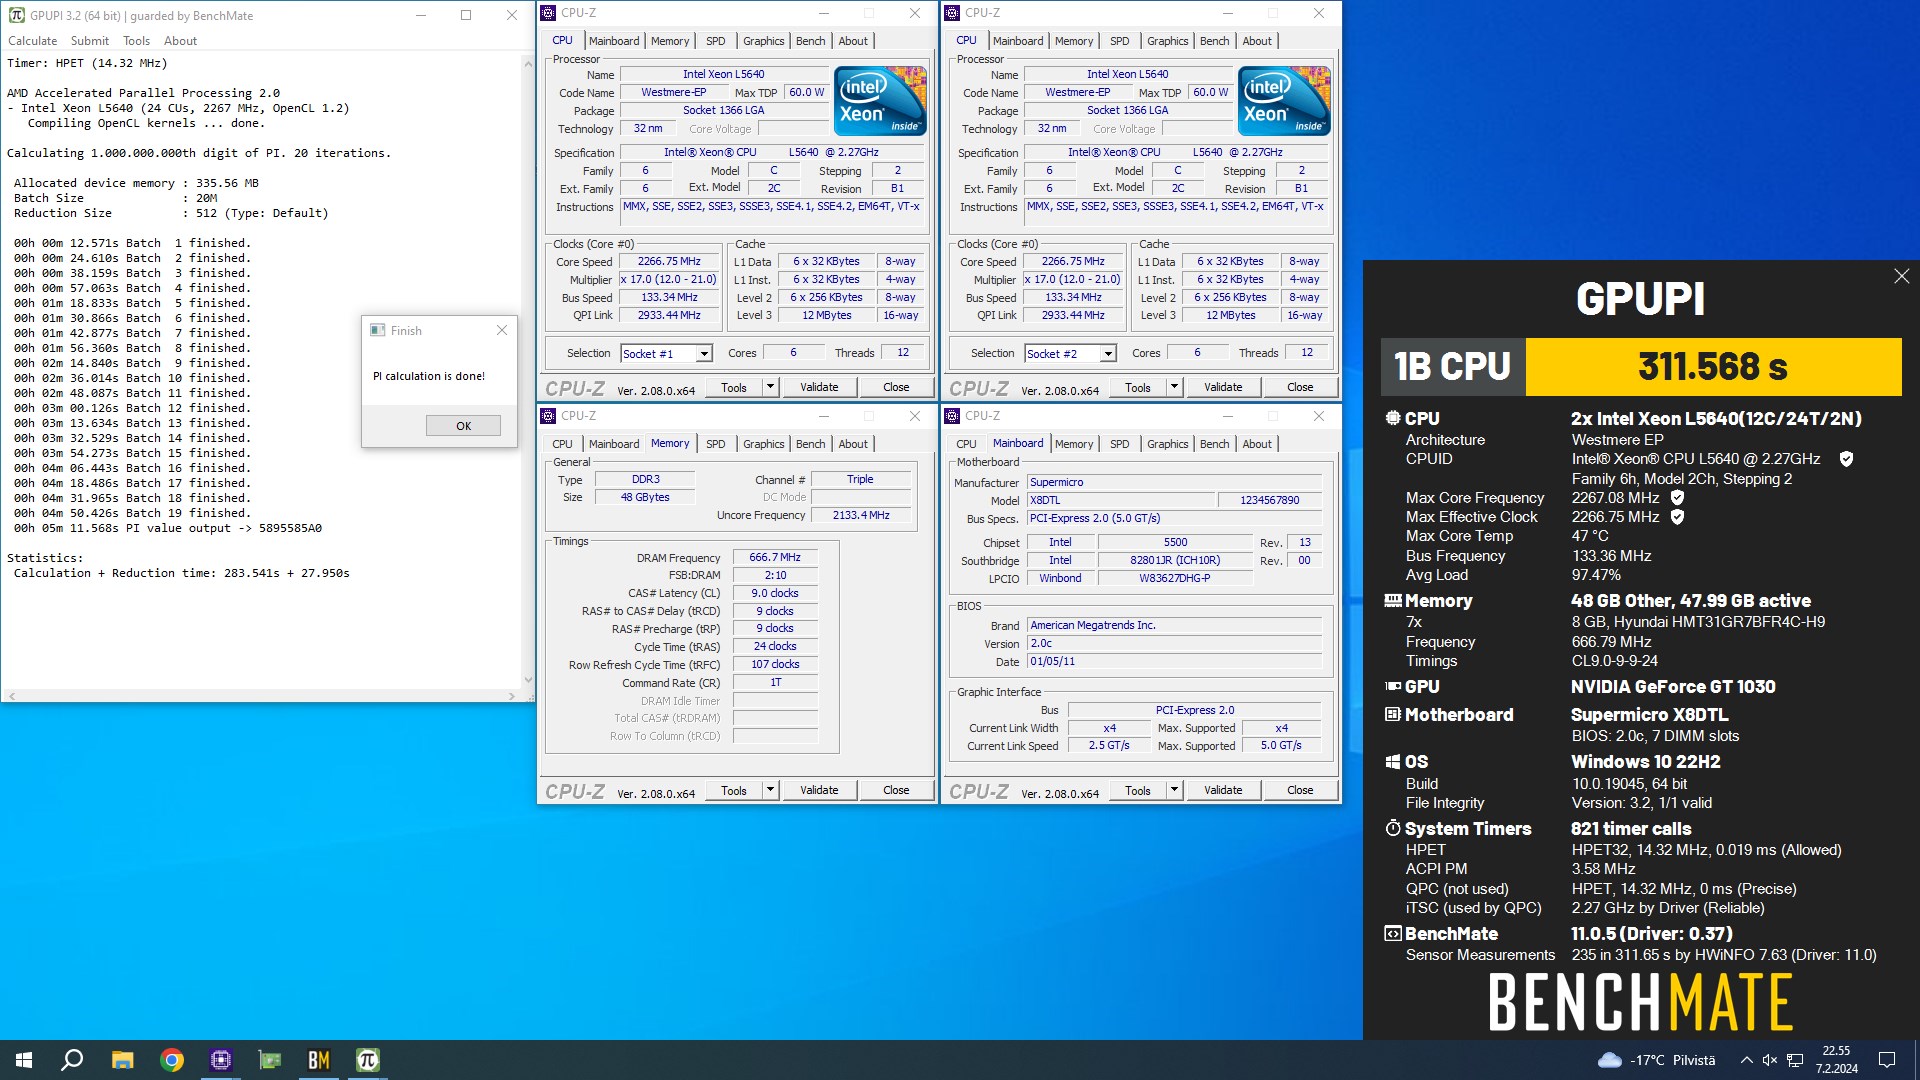Viewport: 1920px width, 1080px height.
Task: Click the Finish dialog window icon
Action: pyautogui.click(x=377, y=330)
